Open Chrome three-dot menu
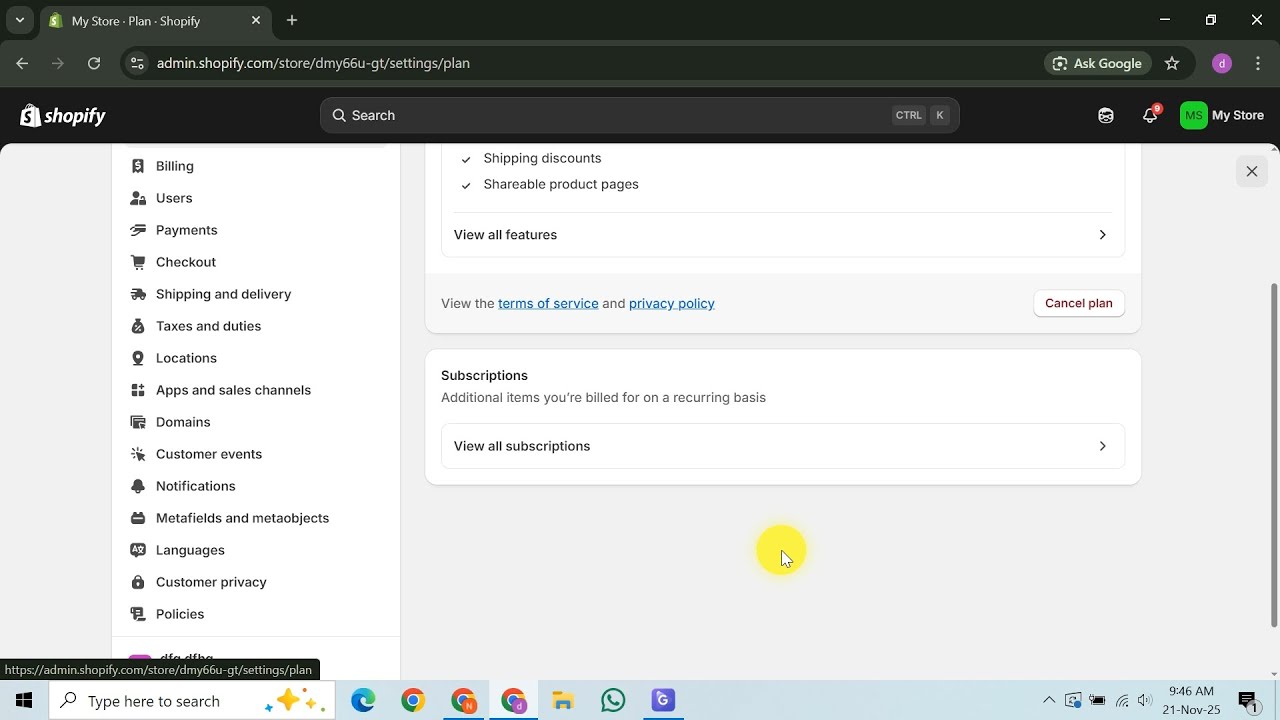This screenshot has width=1280, height=720. click(x=1258, y=63)
